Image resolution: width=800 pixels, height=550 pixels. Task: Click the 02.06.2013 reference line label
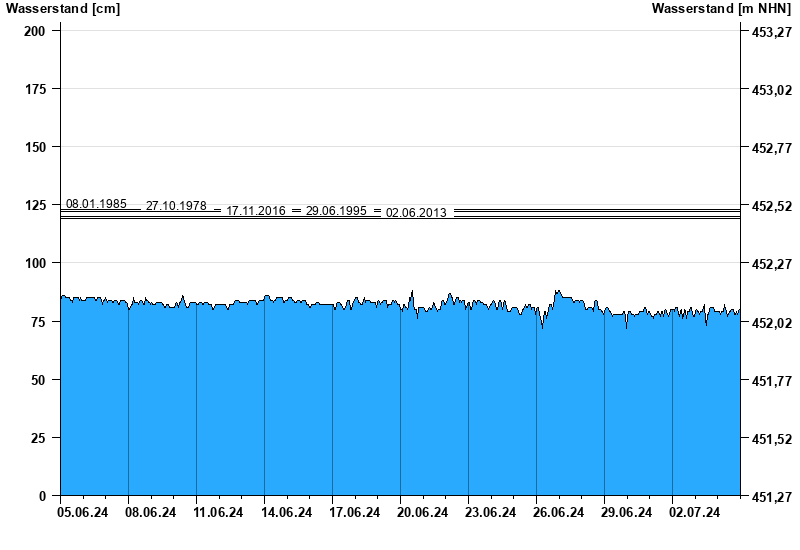tap(416, 213)
